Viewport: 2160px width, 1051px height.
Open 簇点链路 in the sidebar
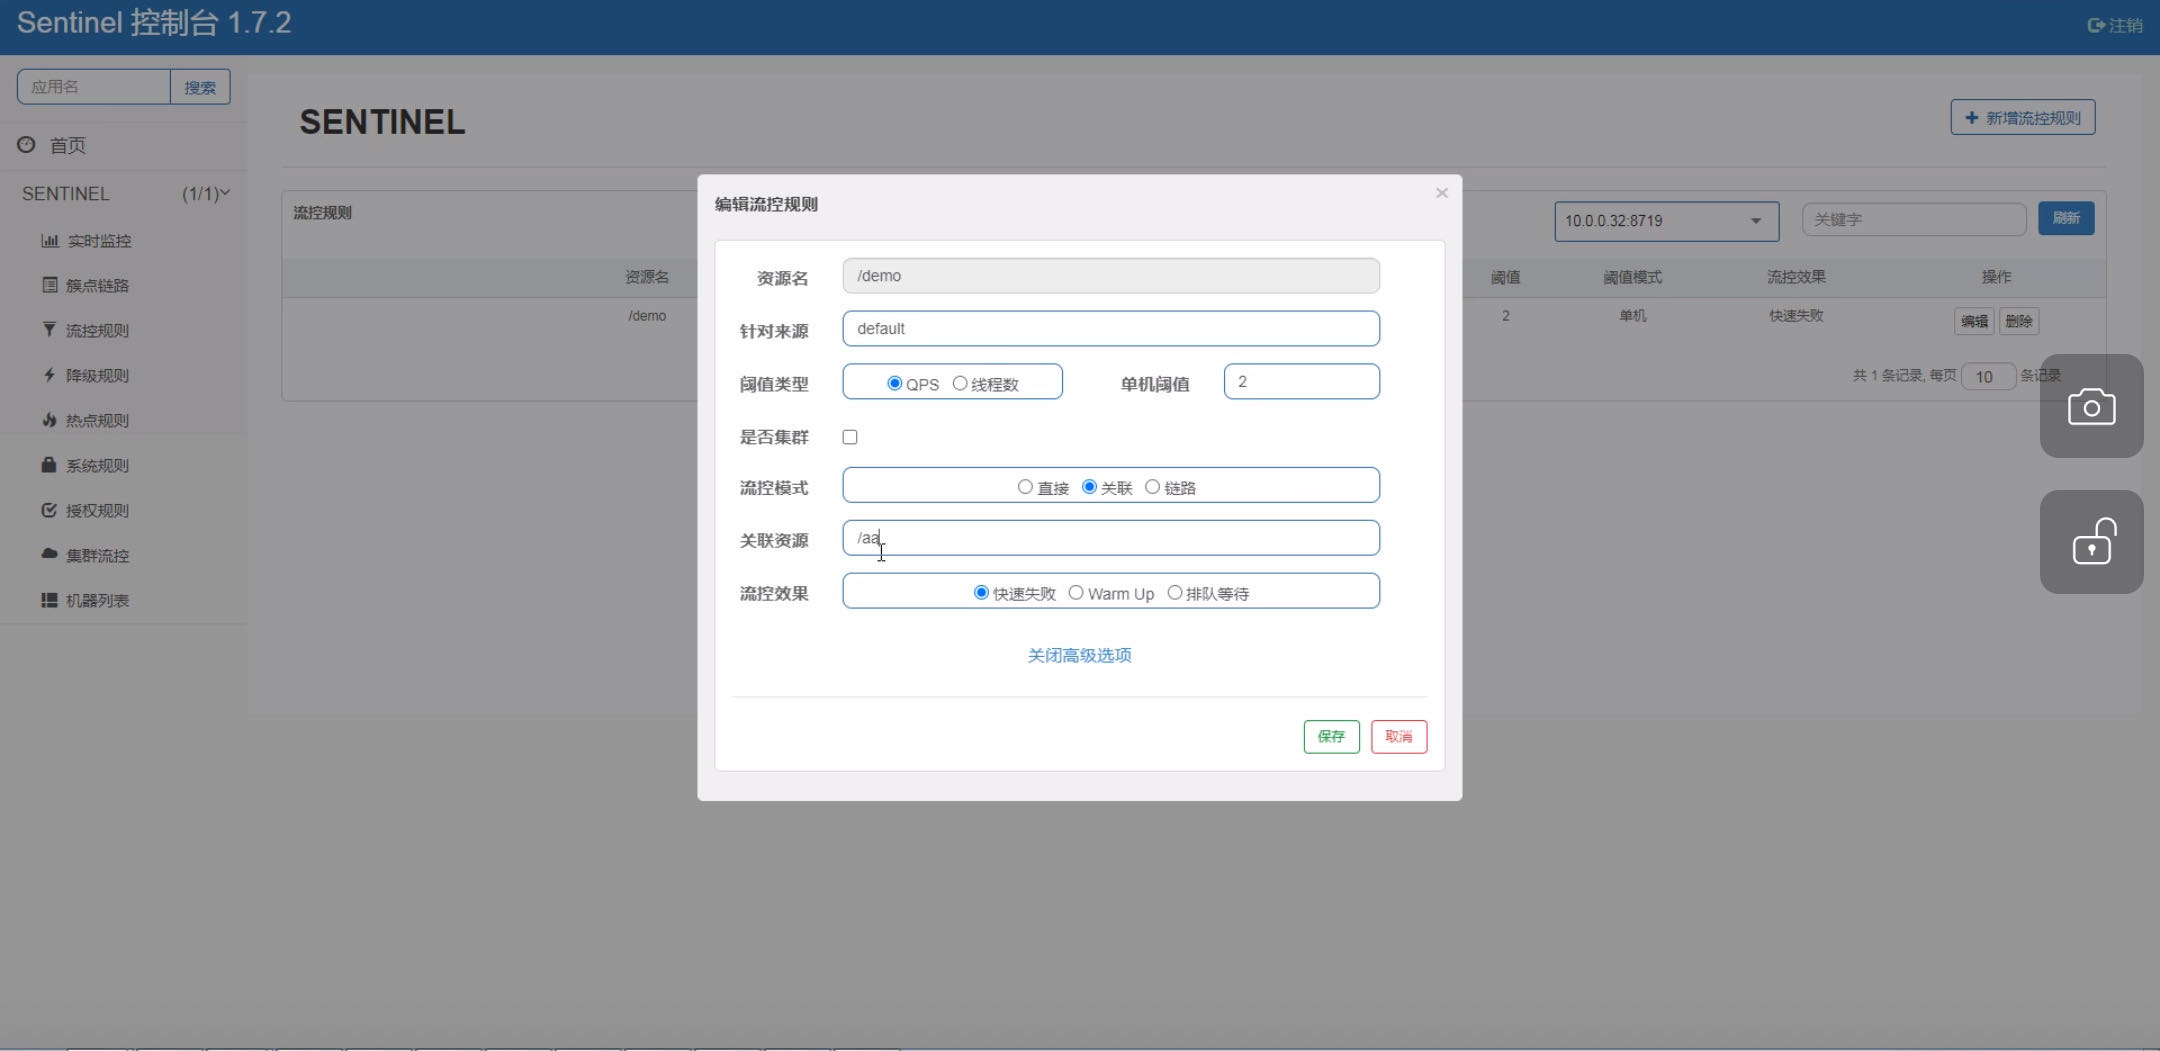point(97,286)
